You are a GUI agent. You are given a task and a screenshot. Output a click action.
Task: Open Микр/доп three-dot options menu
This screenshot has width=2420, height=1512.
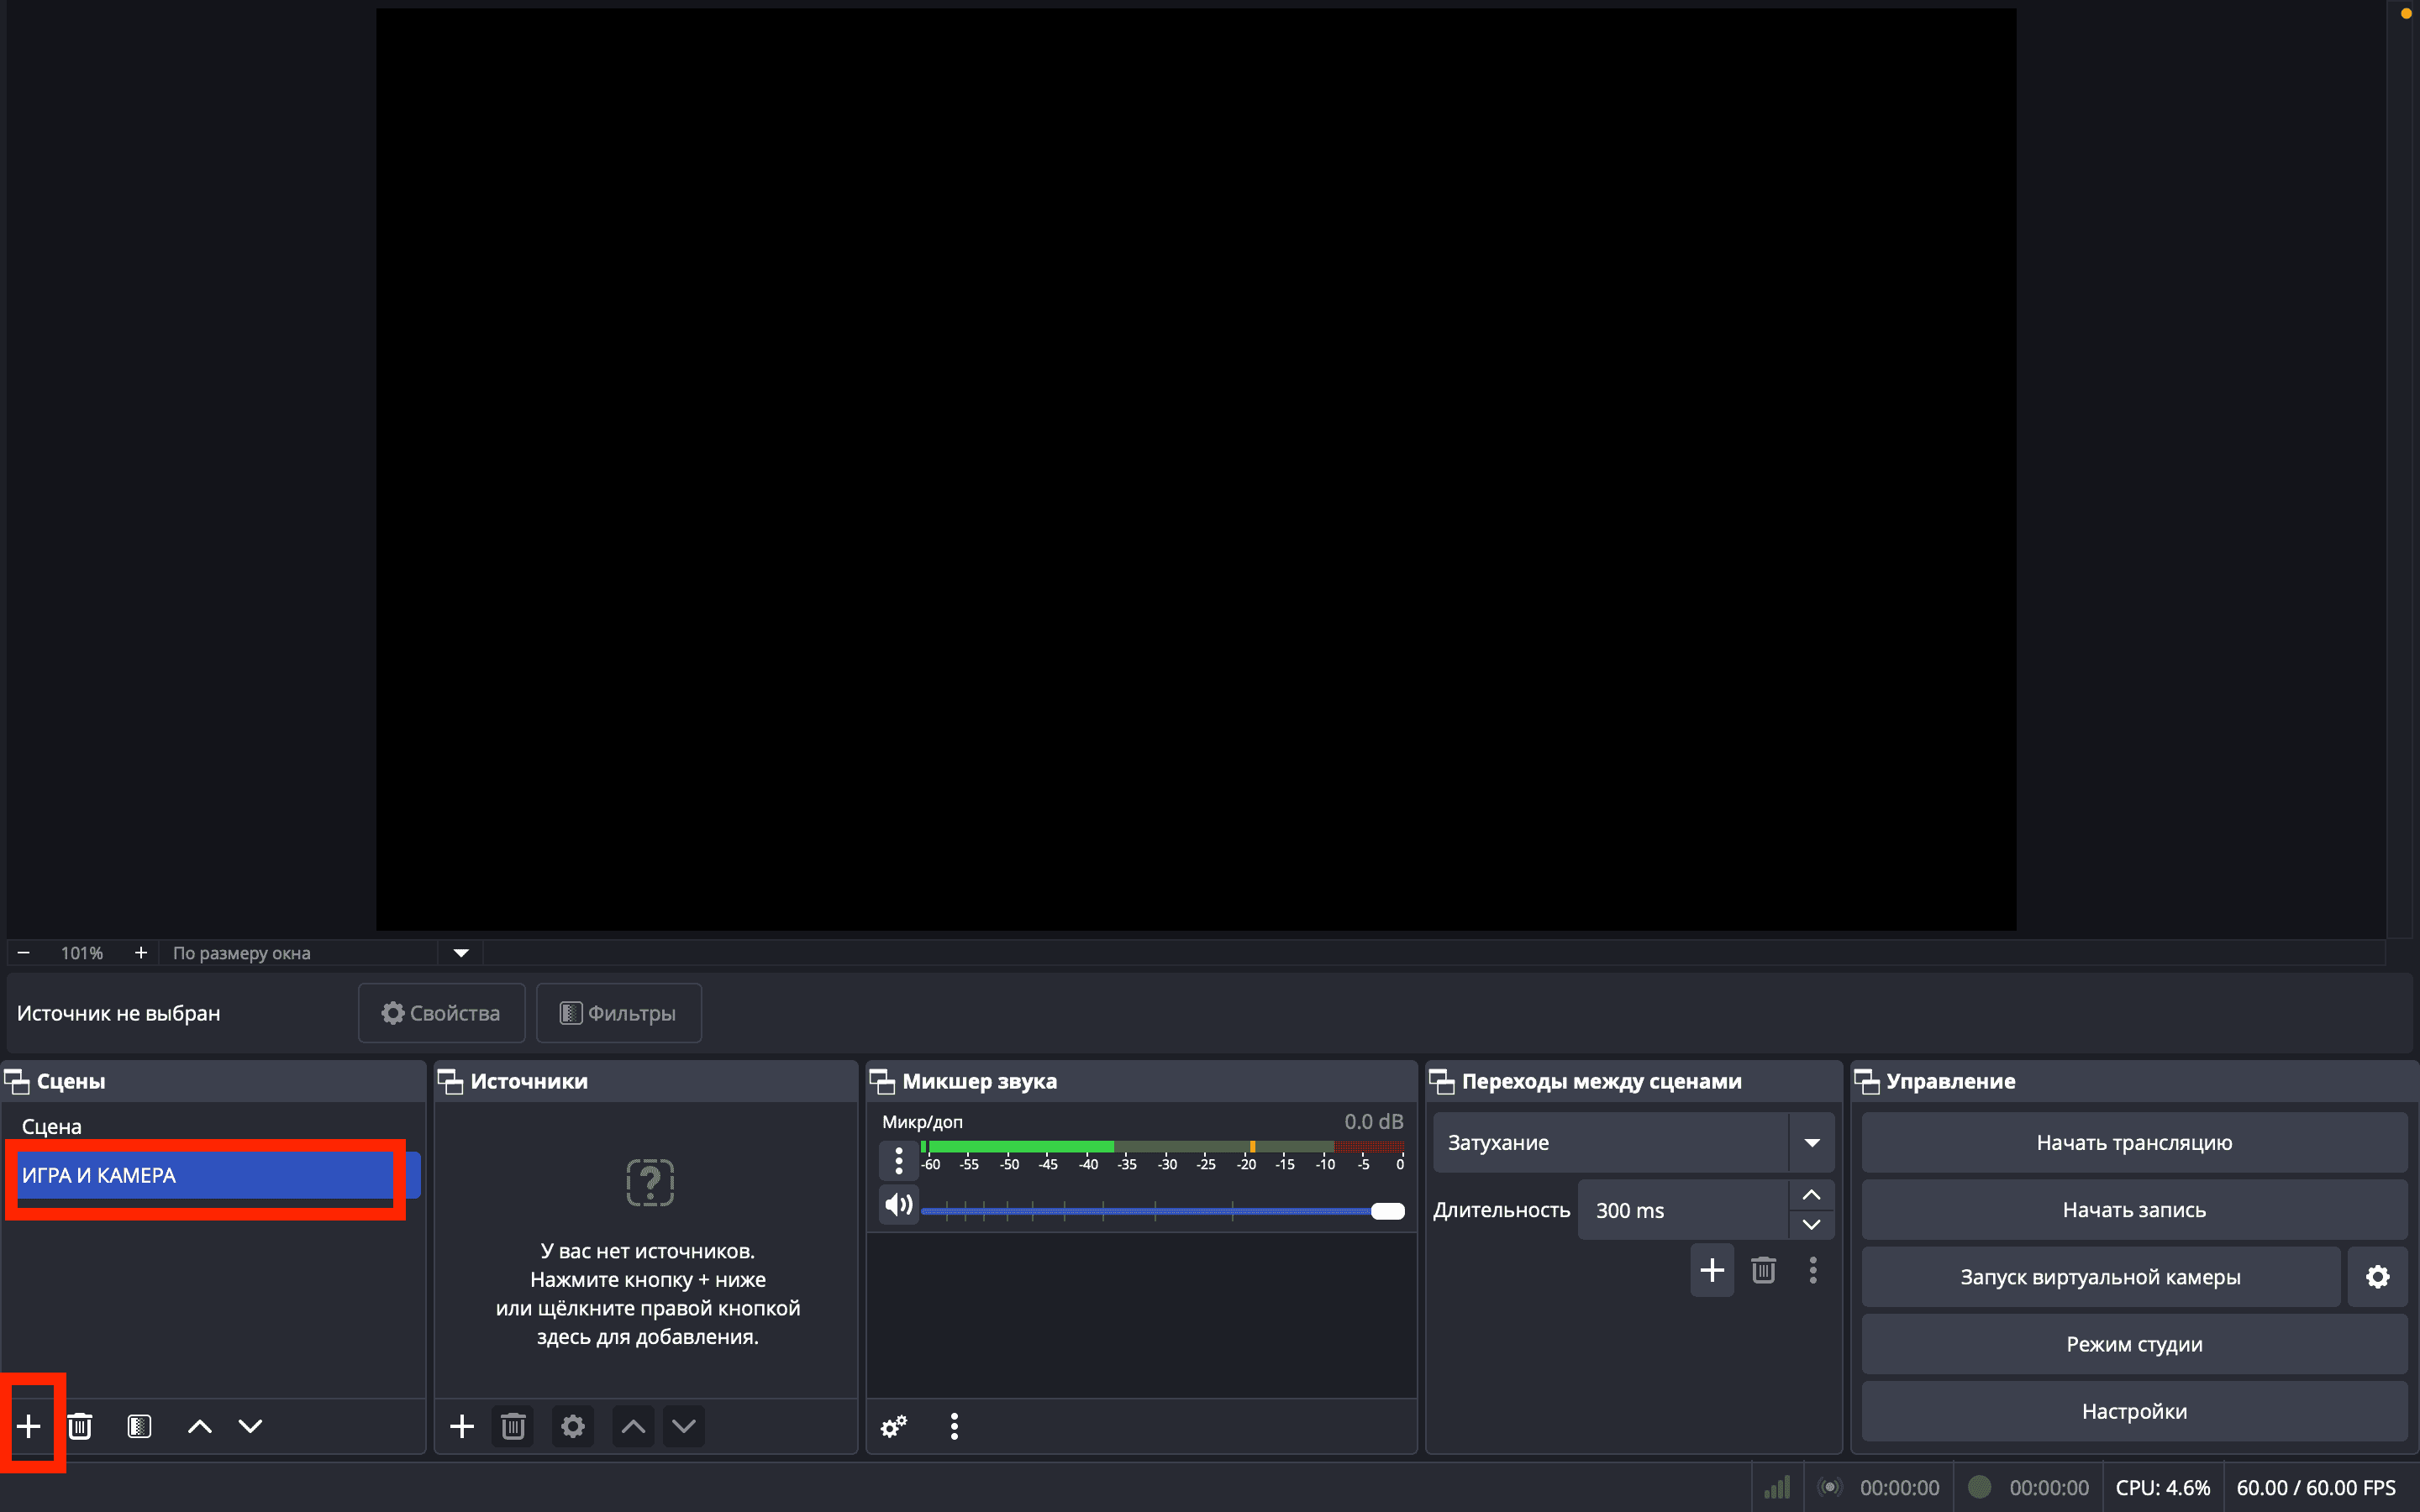coord(899,1161)
